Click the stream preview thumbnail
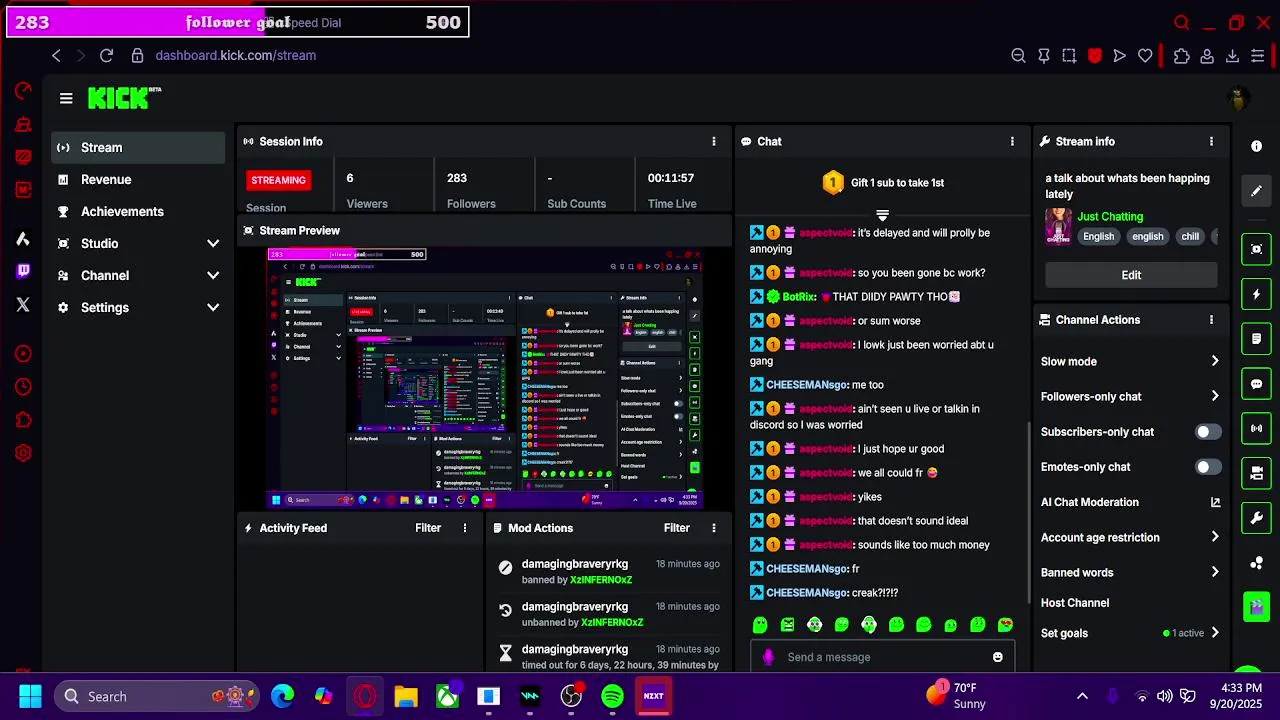Screen dimensions: 1280x720 pos(485,379)
